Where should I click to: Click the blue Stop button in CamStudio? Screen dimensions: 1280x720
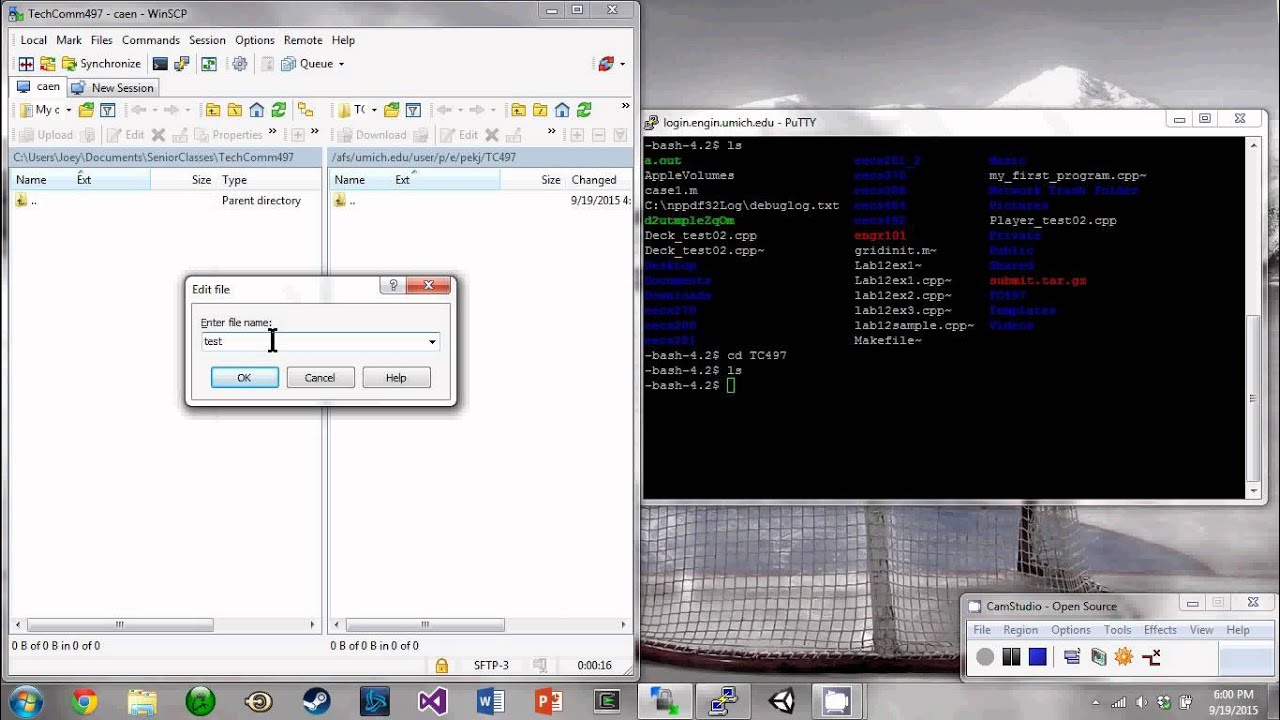[x=1037, y=657]
